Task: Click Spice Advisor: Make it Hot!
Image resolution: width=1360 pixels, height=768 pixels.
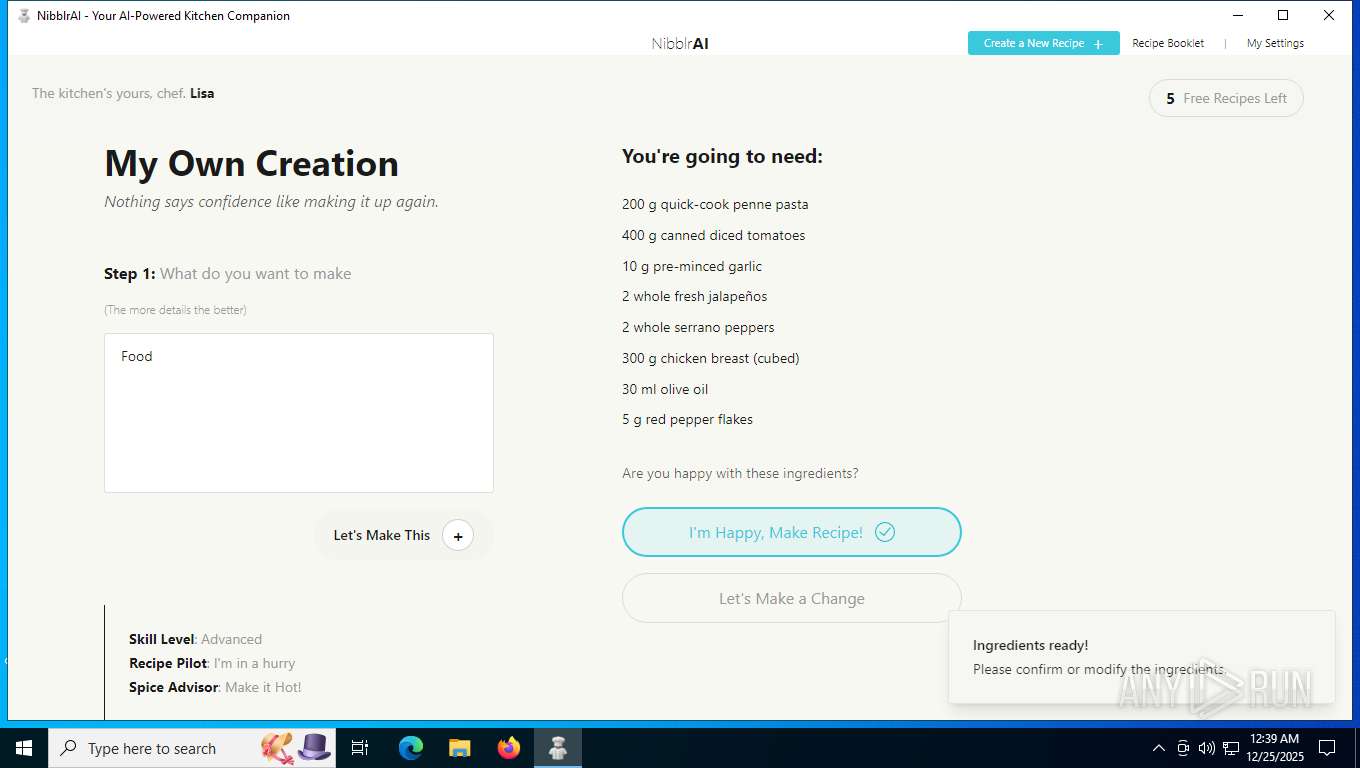Action: tap(215, 687)
